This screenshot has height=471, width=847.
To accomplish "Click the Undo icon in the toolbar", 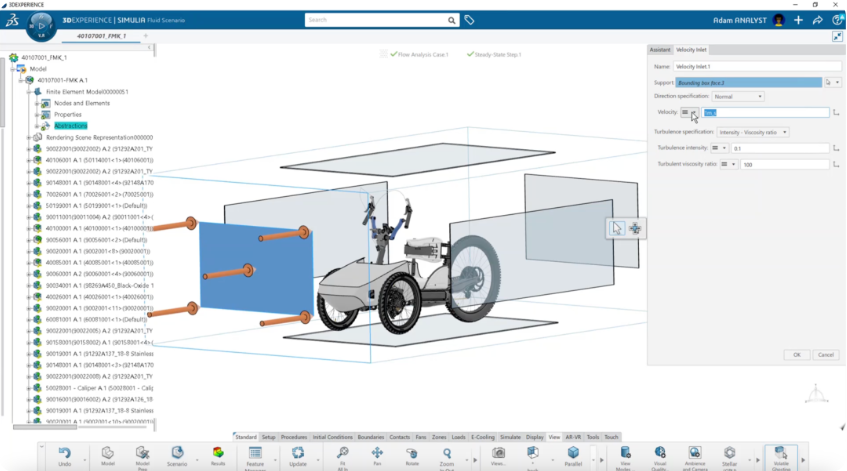I will click(x=64, y=453).
